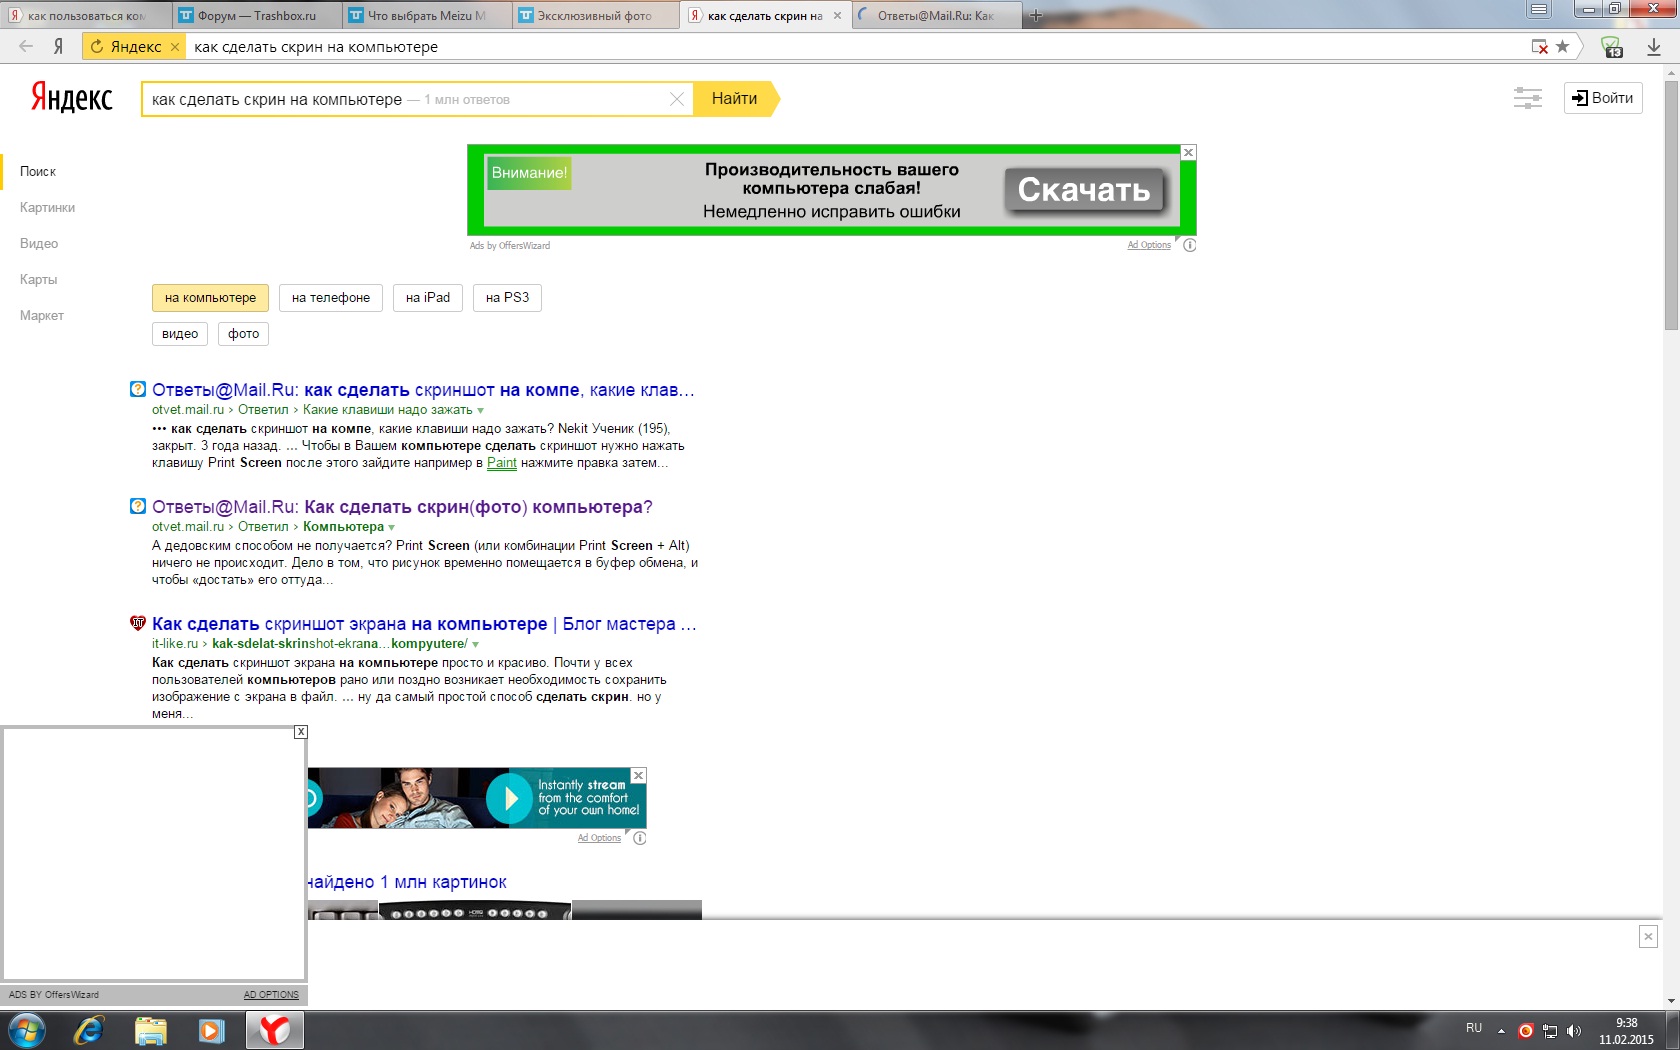Expand dropdown arrow after it-like.ru URL

(476, 645)
